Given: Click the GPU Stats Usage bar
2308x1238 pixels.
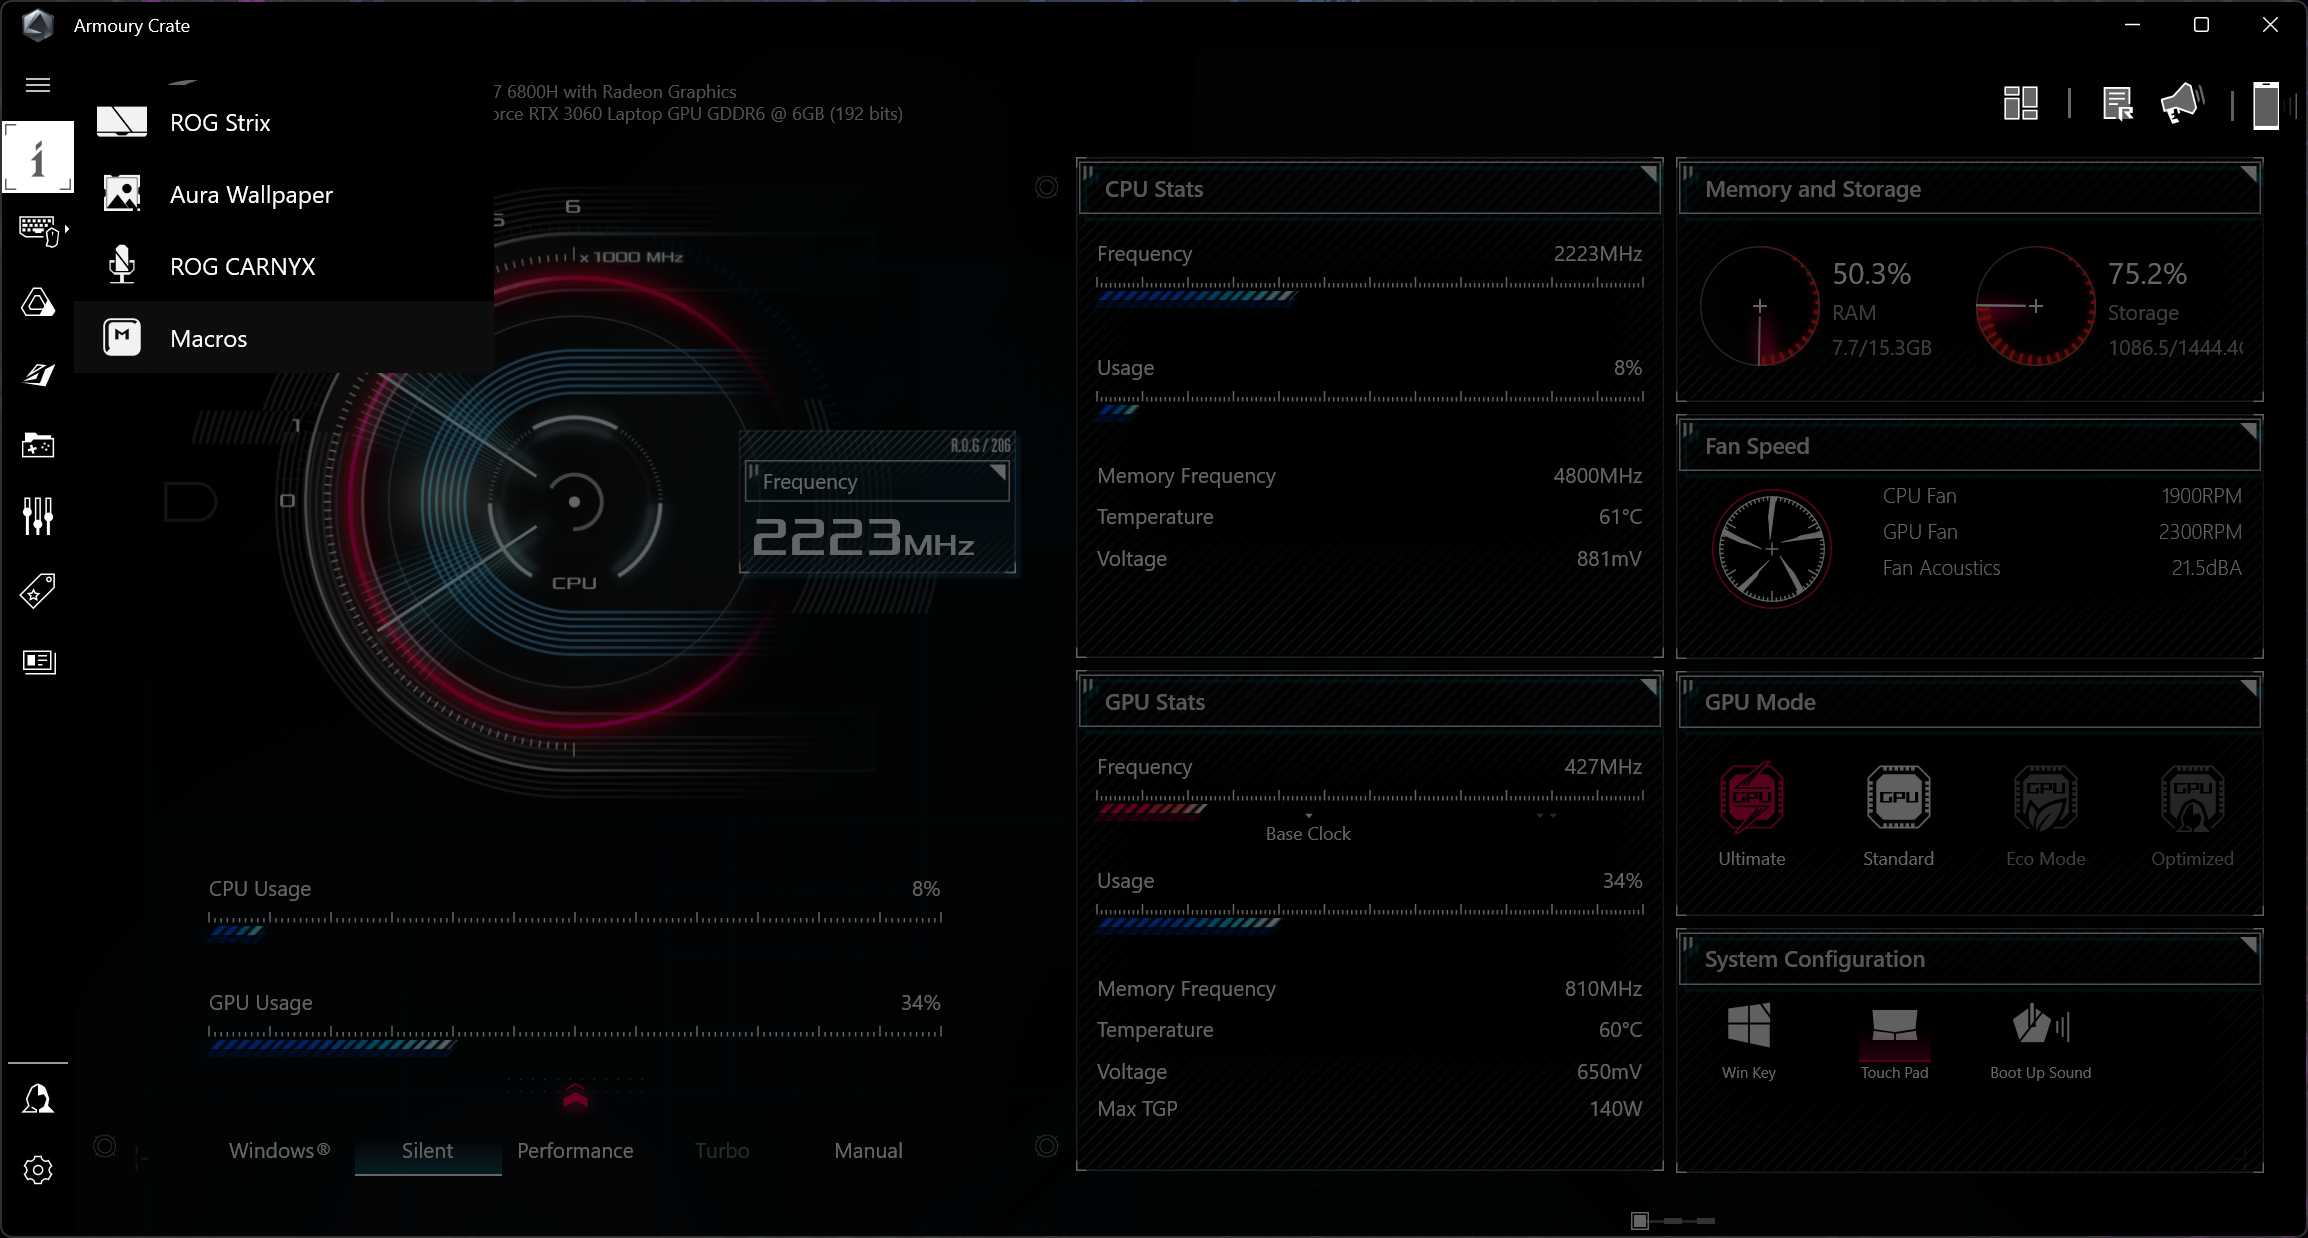Looking at the screenshot, I should tap(1369, 916).
